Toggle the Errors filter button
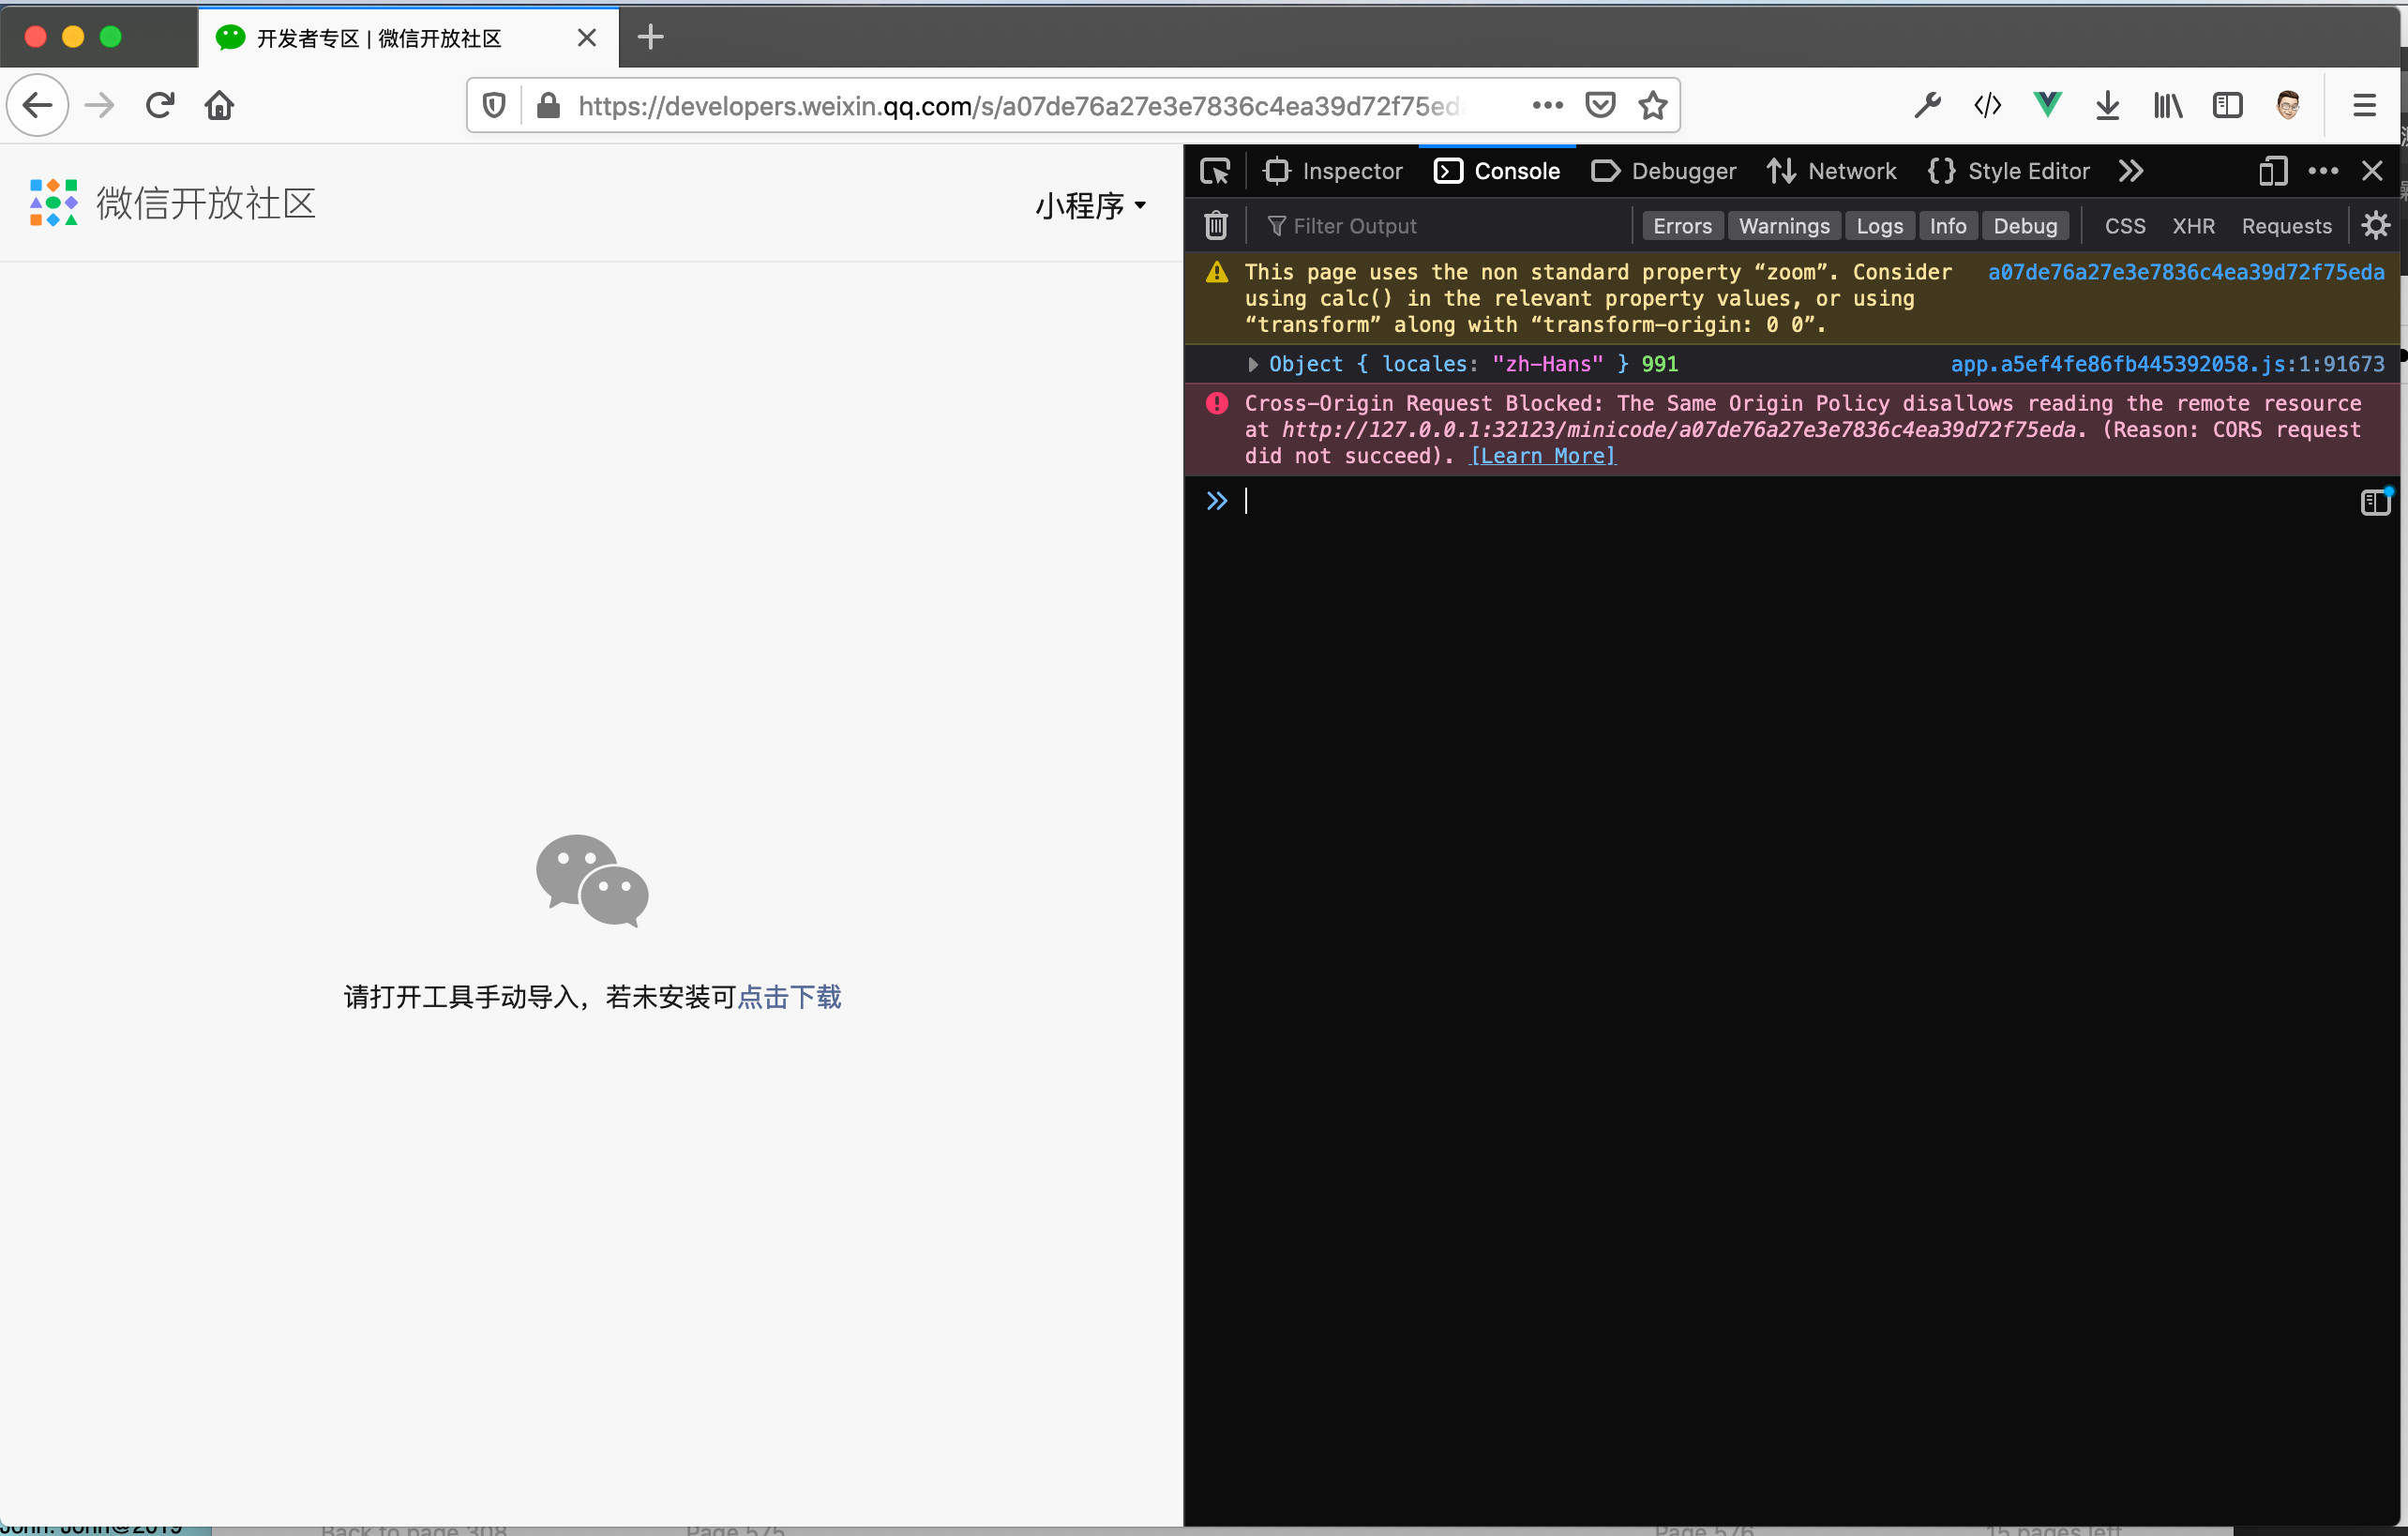Screen dimensions: 2408x1536 1682,226
